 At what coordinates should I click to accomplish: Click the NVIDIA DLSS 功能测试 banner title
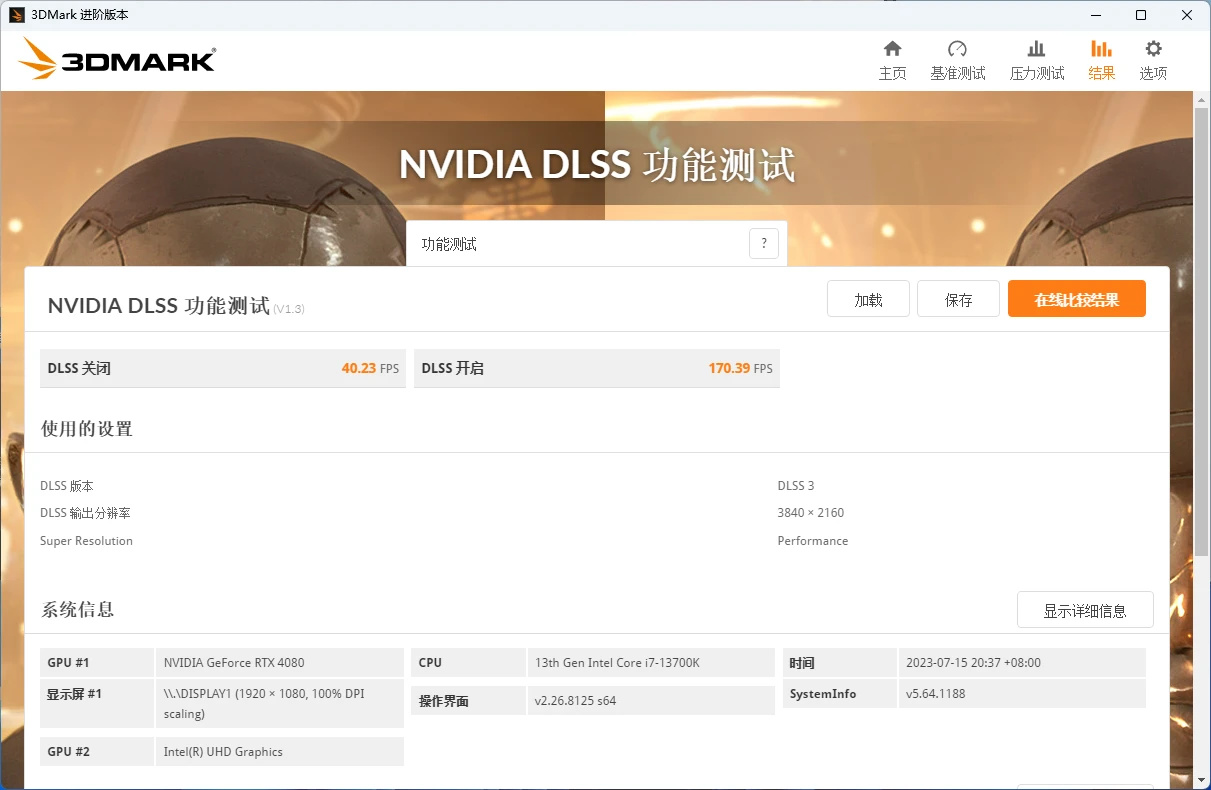[x=597, y=164]
